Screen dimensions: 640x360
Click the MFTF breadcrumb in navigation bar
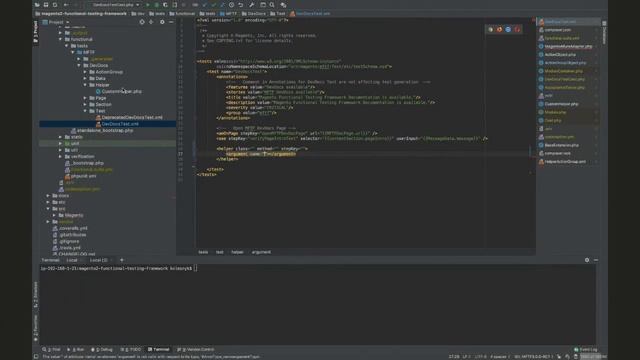(228, 13)
